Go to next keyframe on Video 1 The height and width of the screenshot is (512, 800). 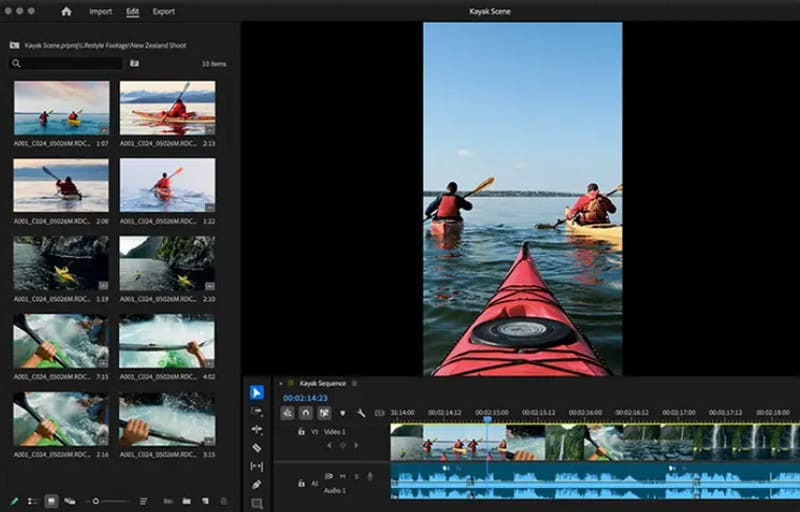click(356, 445)
